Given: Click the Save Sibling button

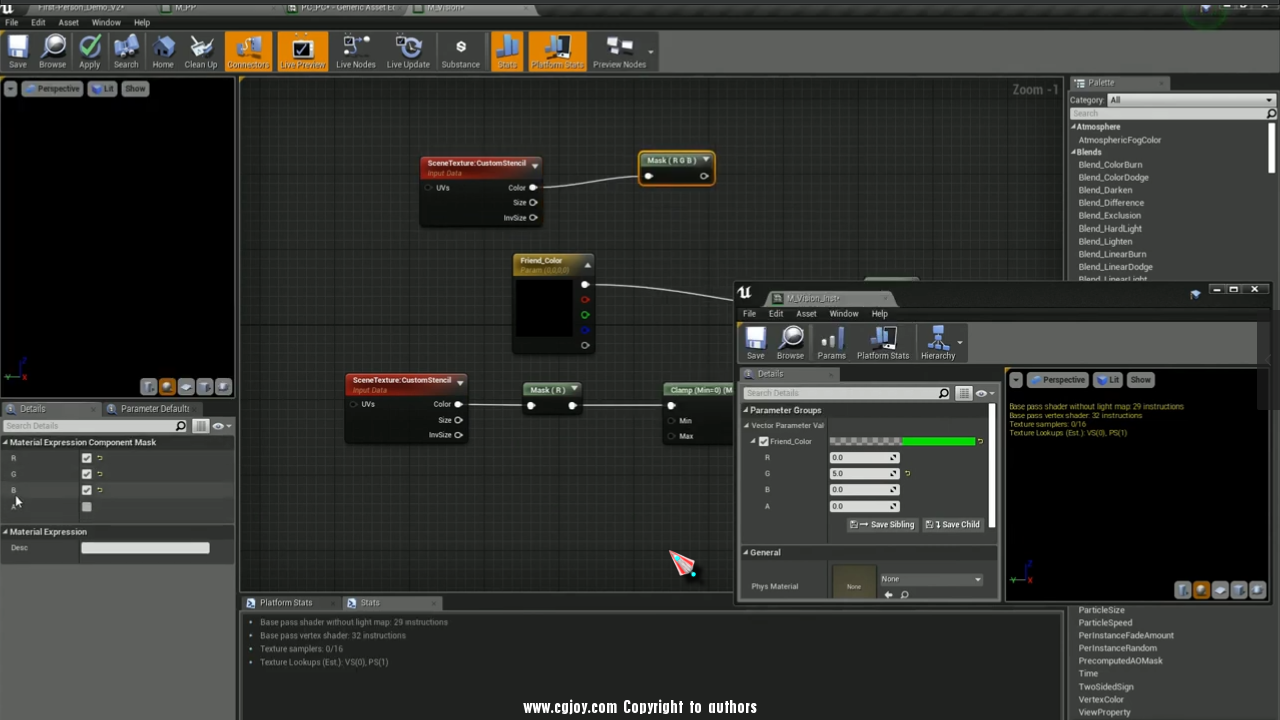Looking at the screenshot, I should click(x=881, y=524).
